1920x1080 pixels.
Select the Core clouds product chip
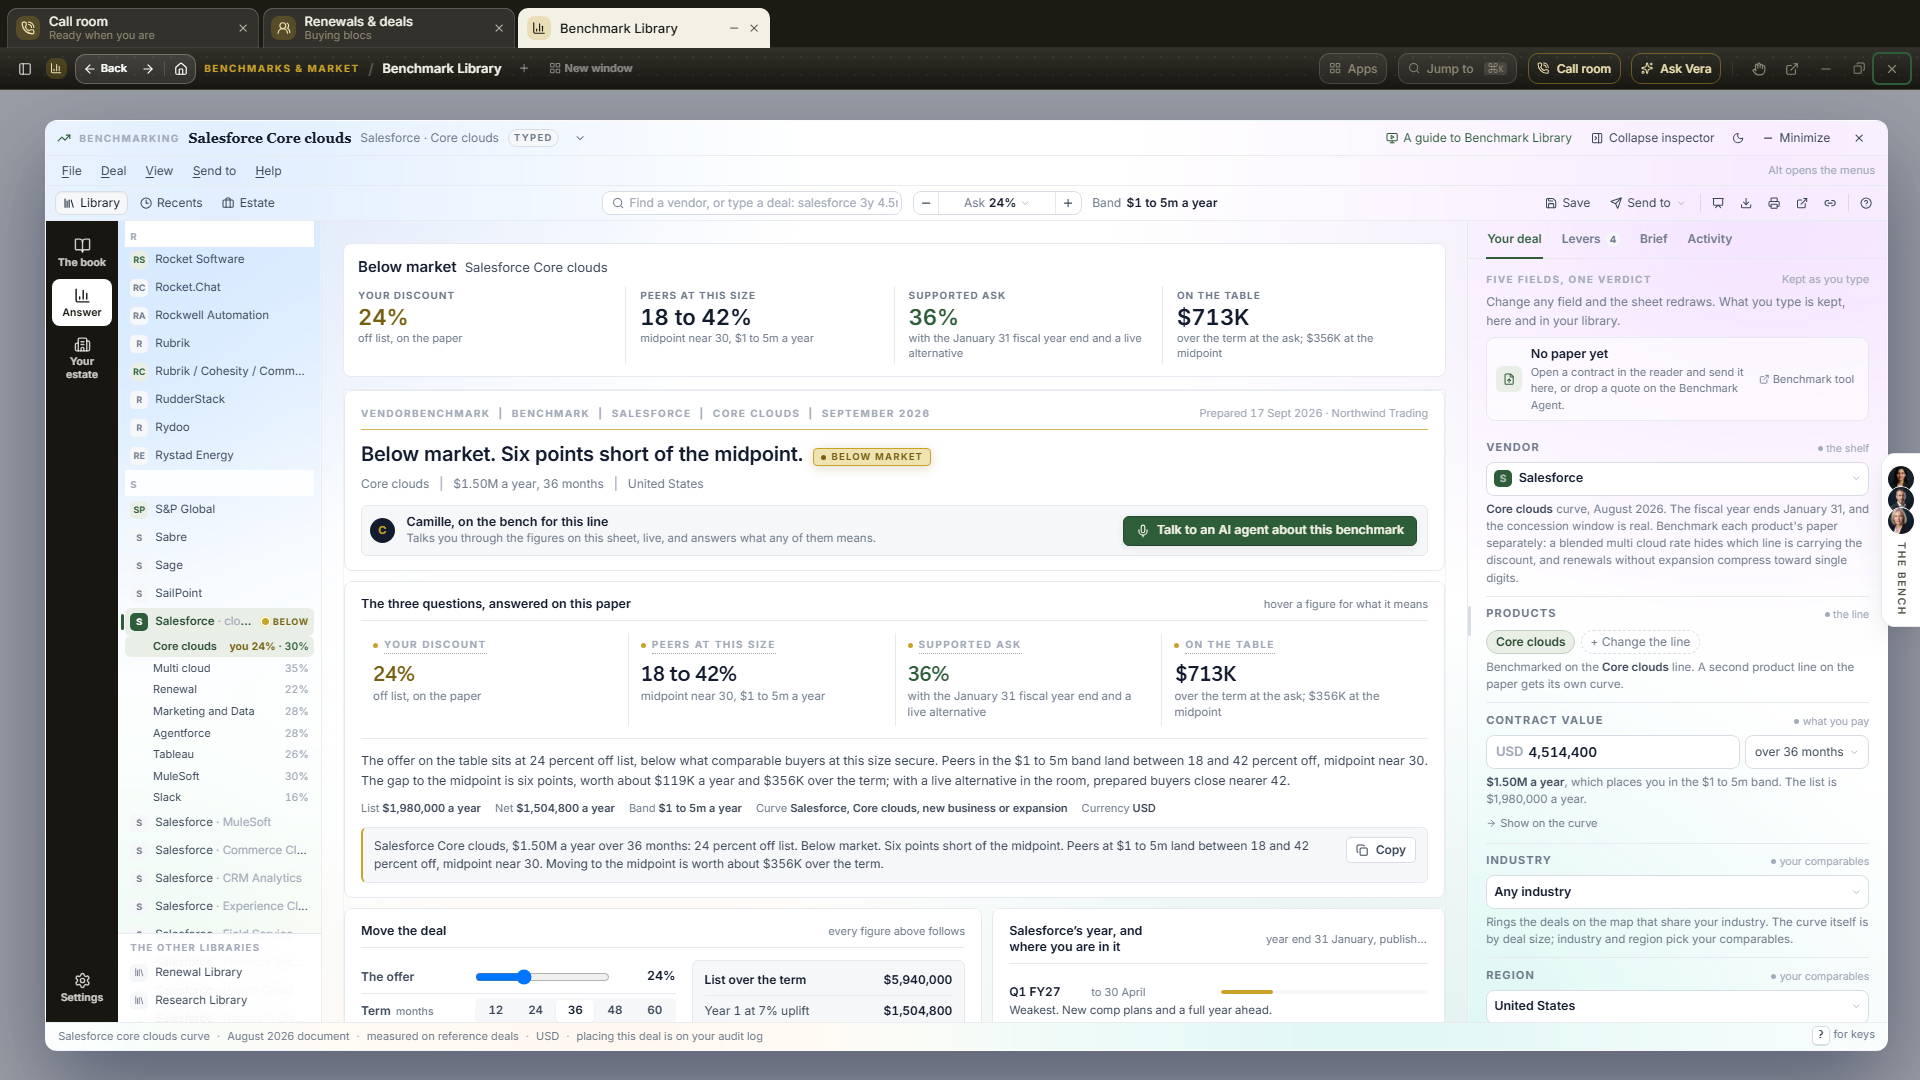click(x=1530, y=642)
